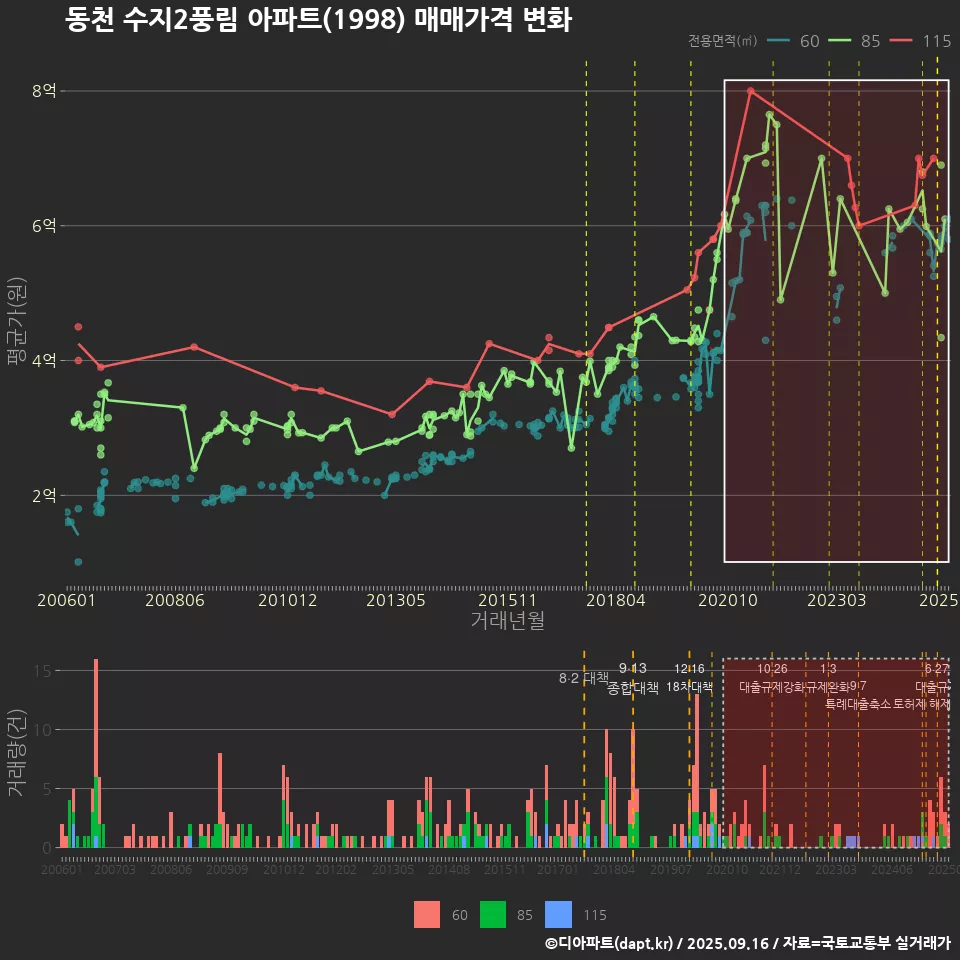
Task: Toggle the 60 line series in top legend
Action: pos(795,41)
